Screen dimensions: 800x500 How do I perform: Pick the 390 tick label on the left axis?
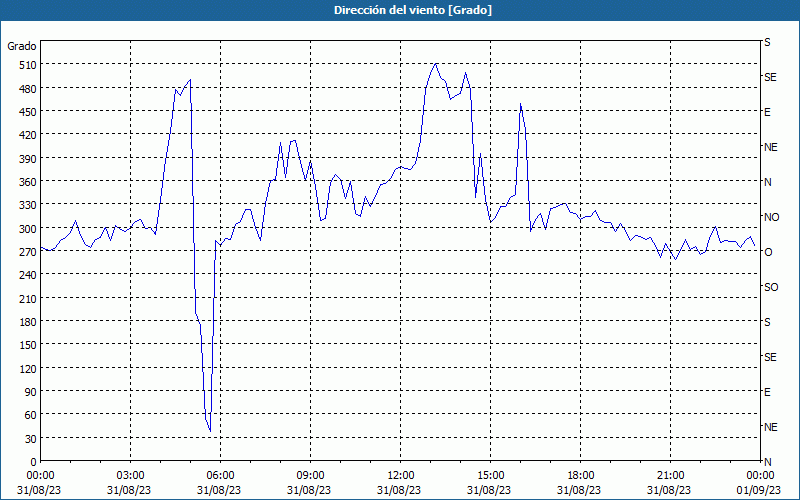pyautogui.click(x=28, y=159)
